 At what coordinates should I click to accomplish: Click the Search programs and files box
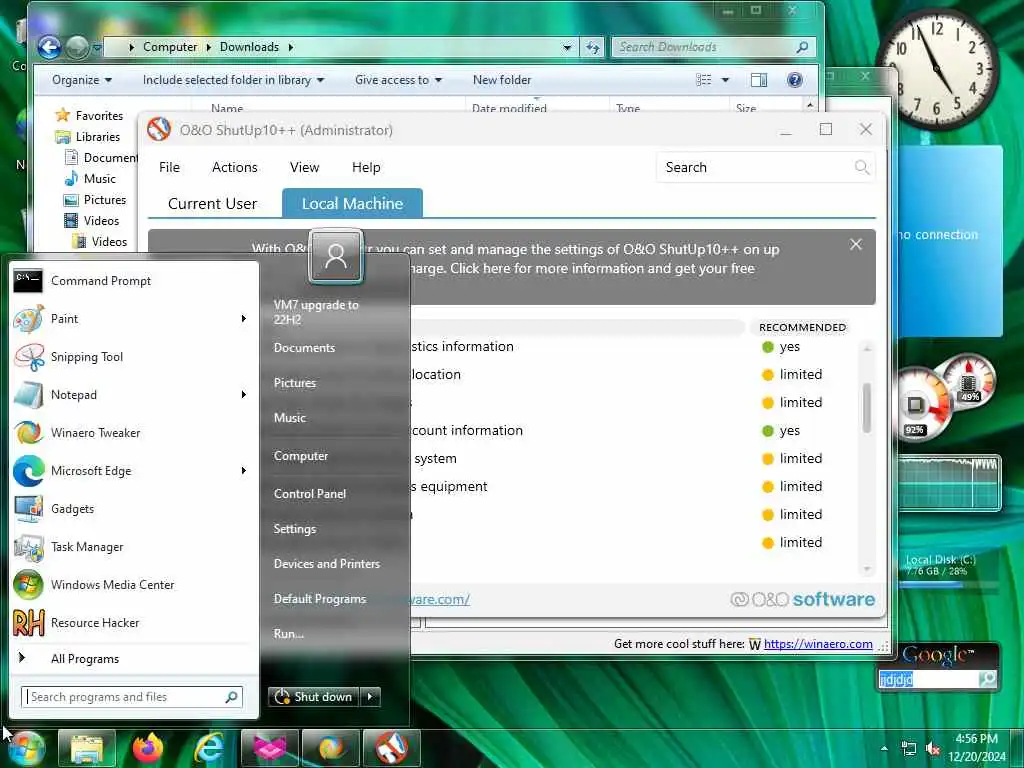pos(132,697)
